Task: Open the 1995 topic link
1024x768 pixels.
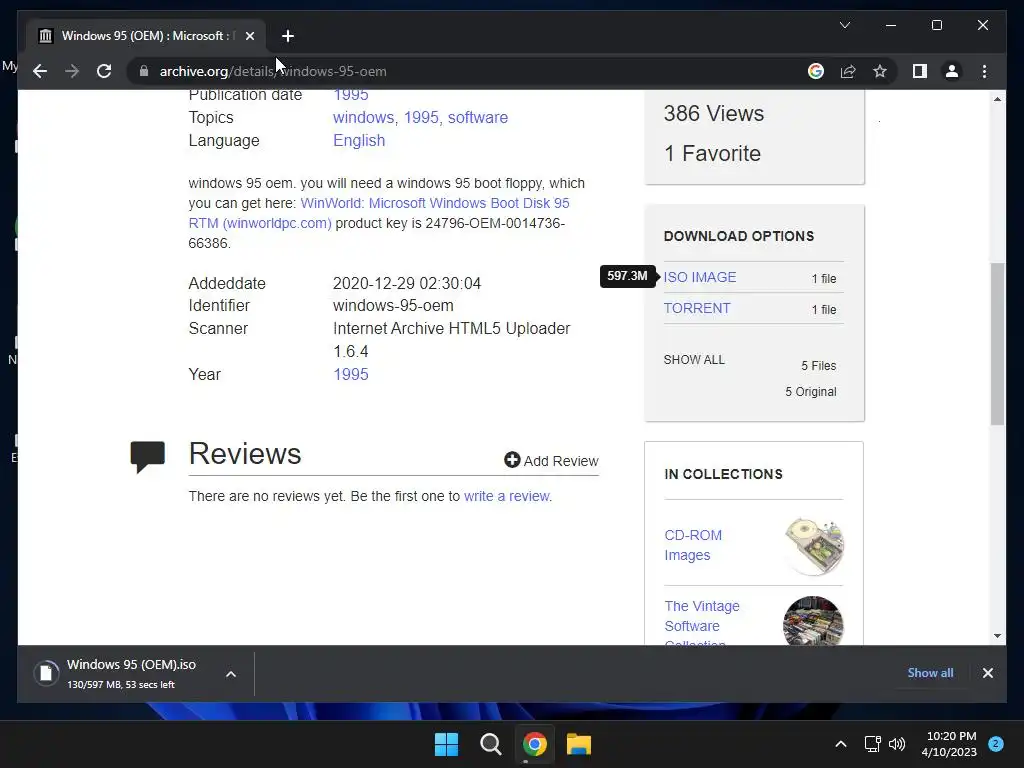Action: [x=421, y=118]
